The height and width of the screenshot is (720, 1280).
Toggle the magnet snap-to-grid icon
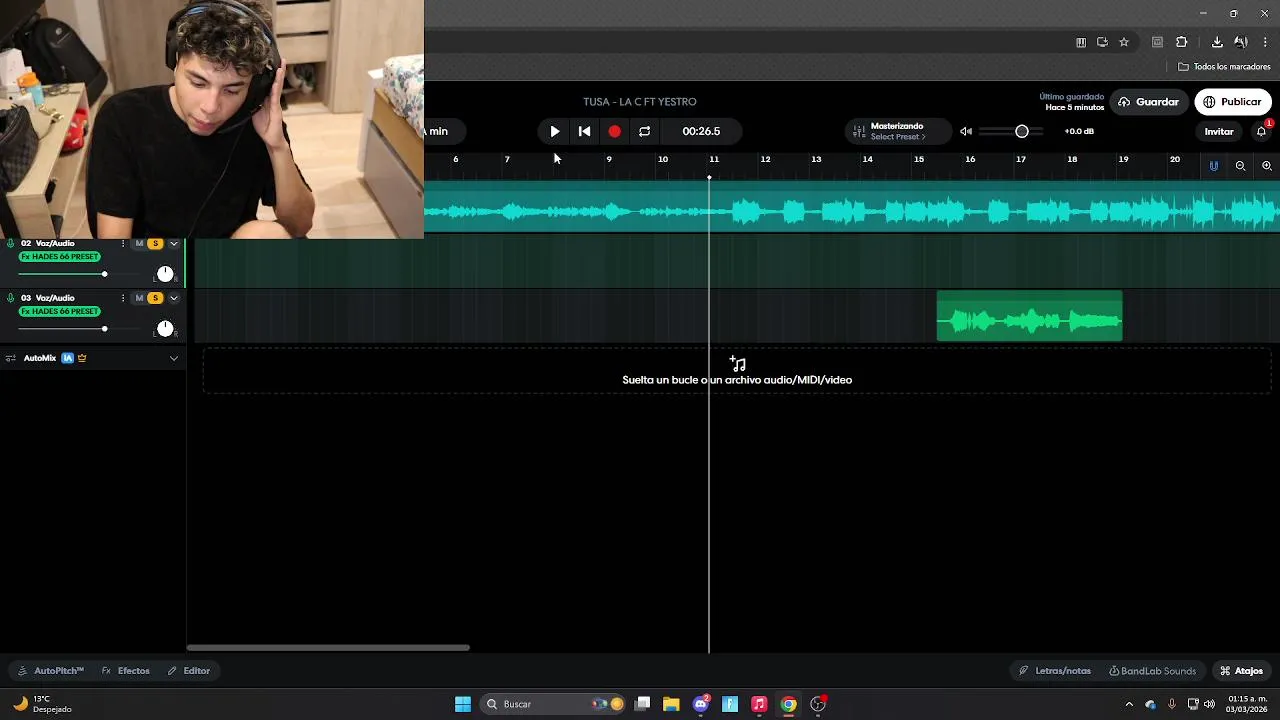(x=1214, y=166)
